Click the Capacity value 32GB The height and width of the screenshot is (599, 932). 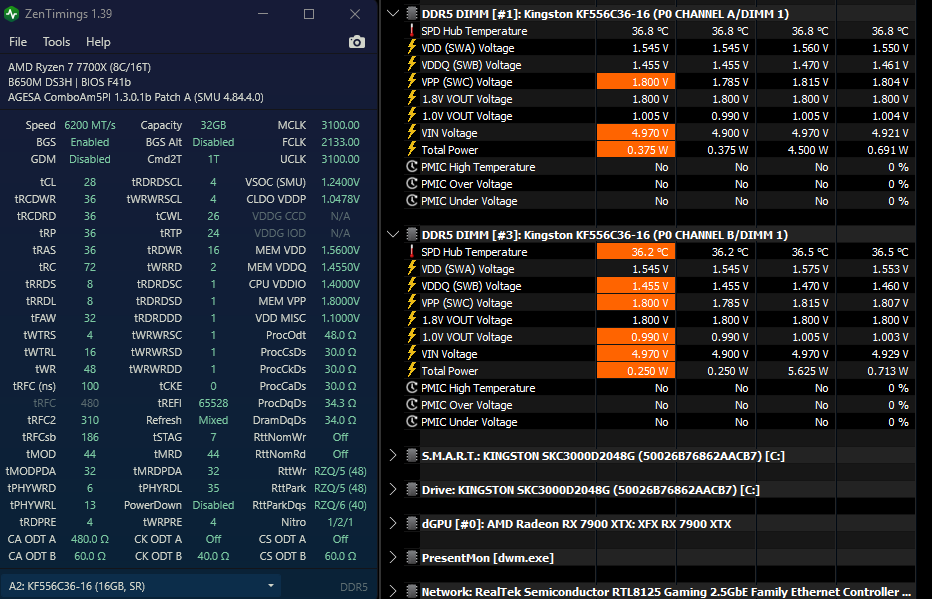point(213,125)
